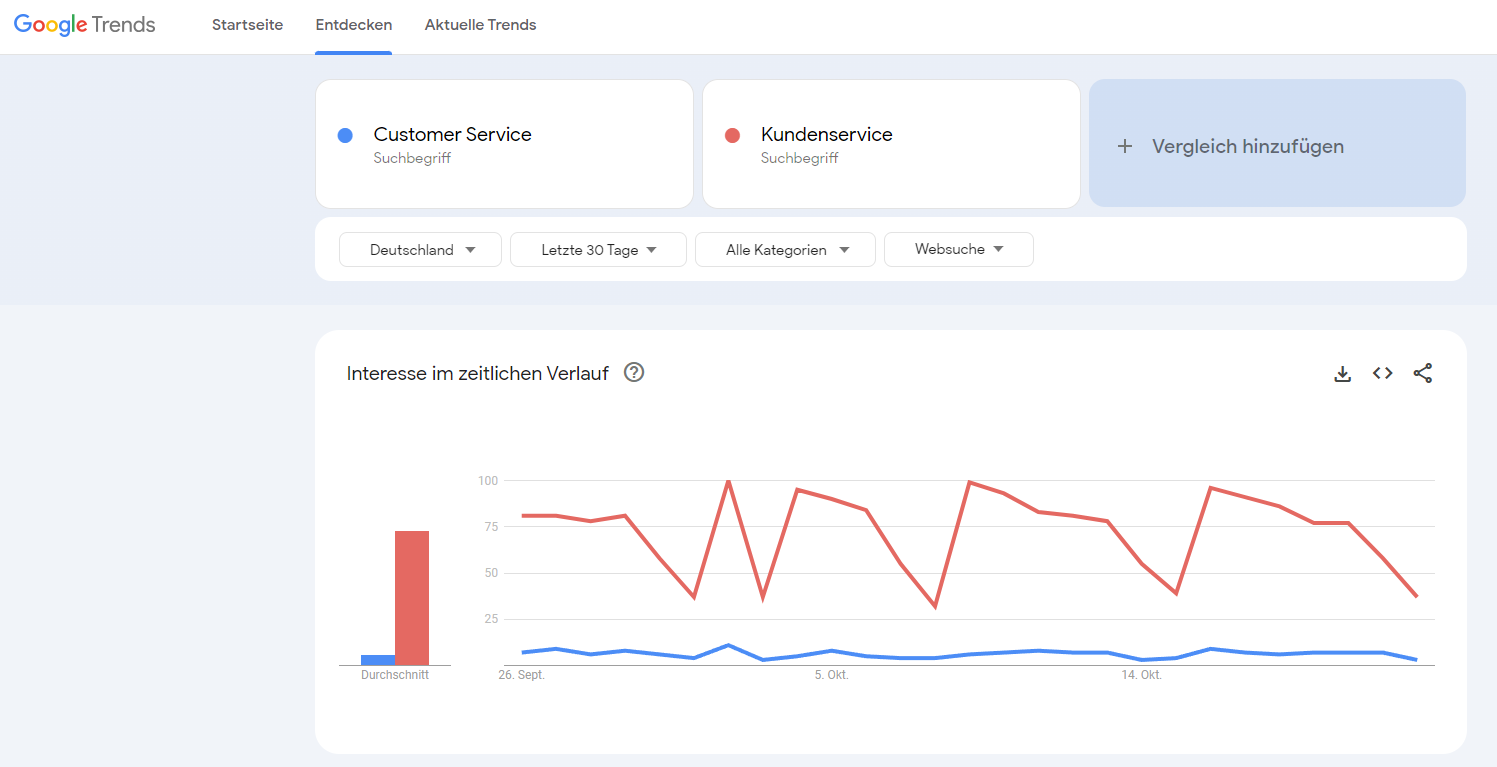The image size is (1497, 767).
Task: Edit the Customer Service search term
Action: click(x=452, y=135)
